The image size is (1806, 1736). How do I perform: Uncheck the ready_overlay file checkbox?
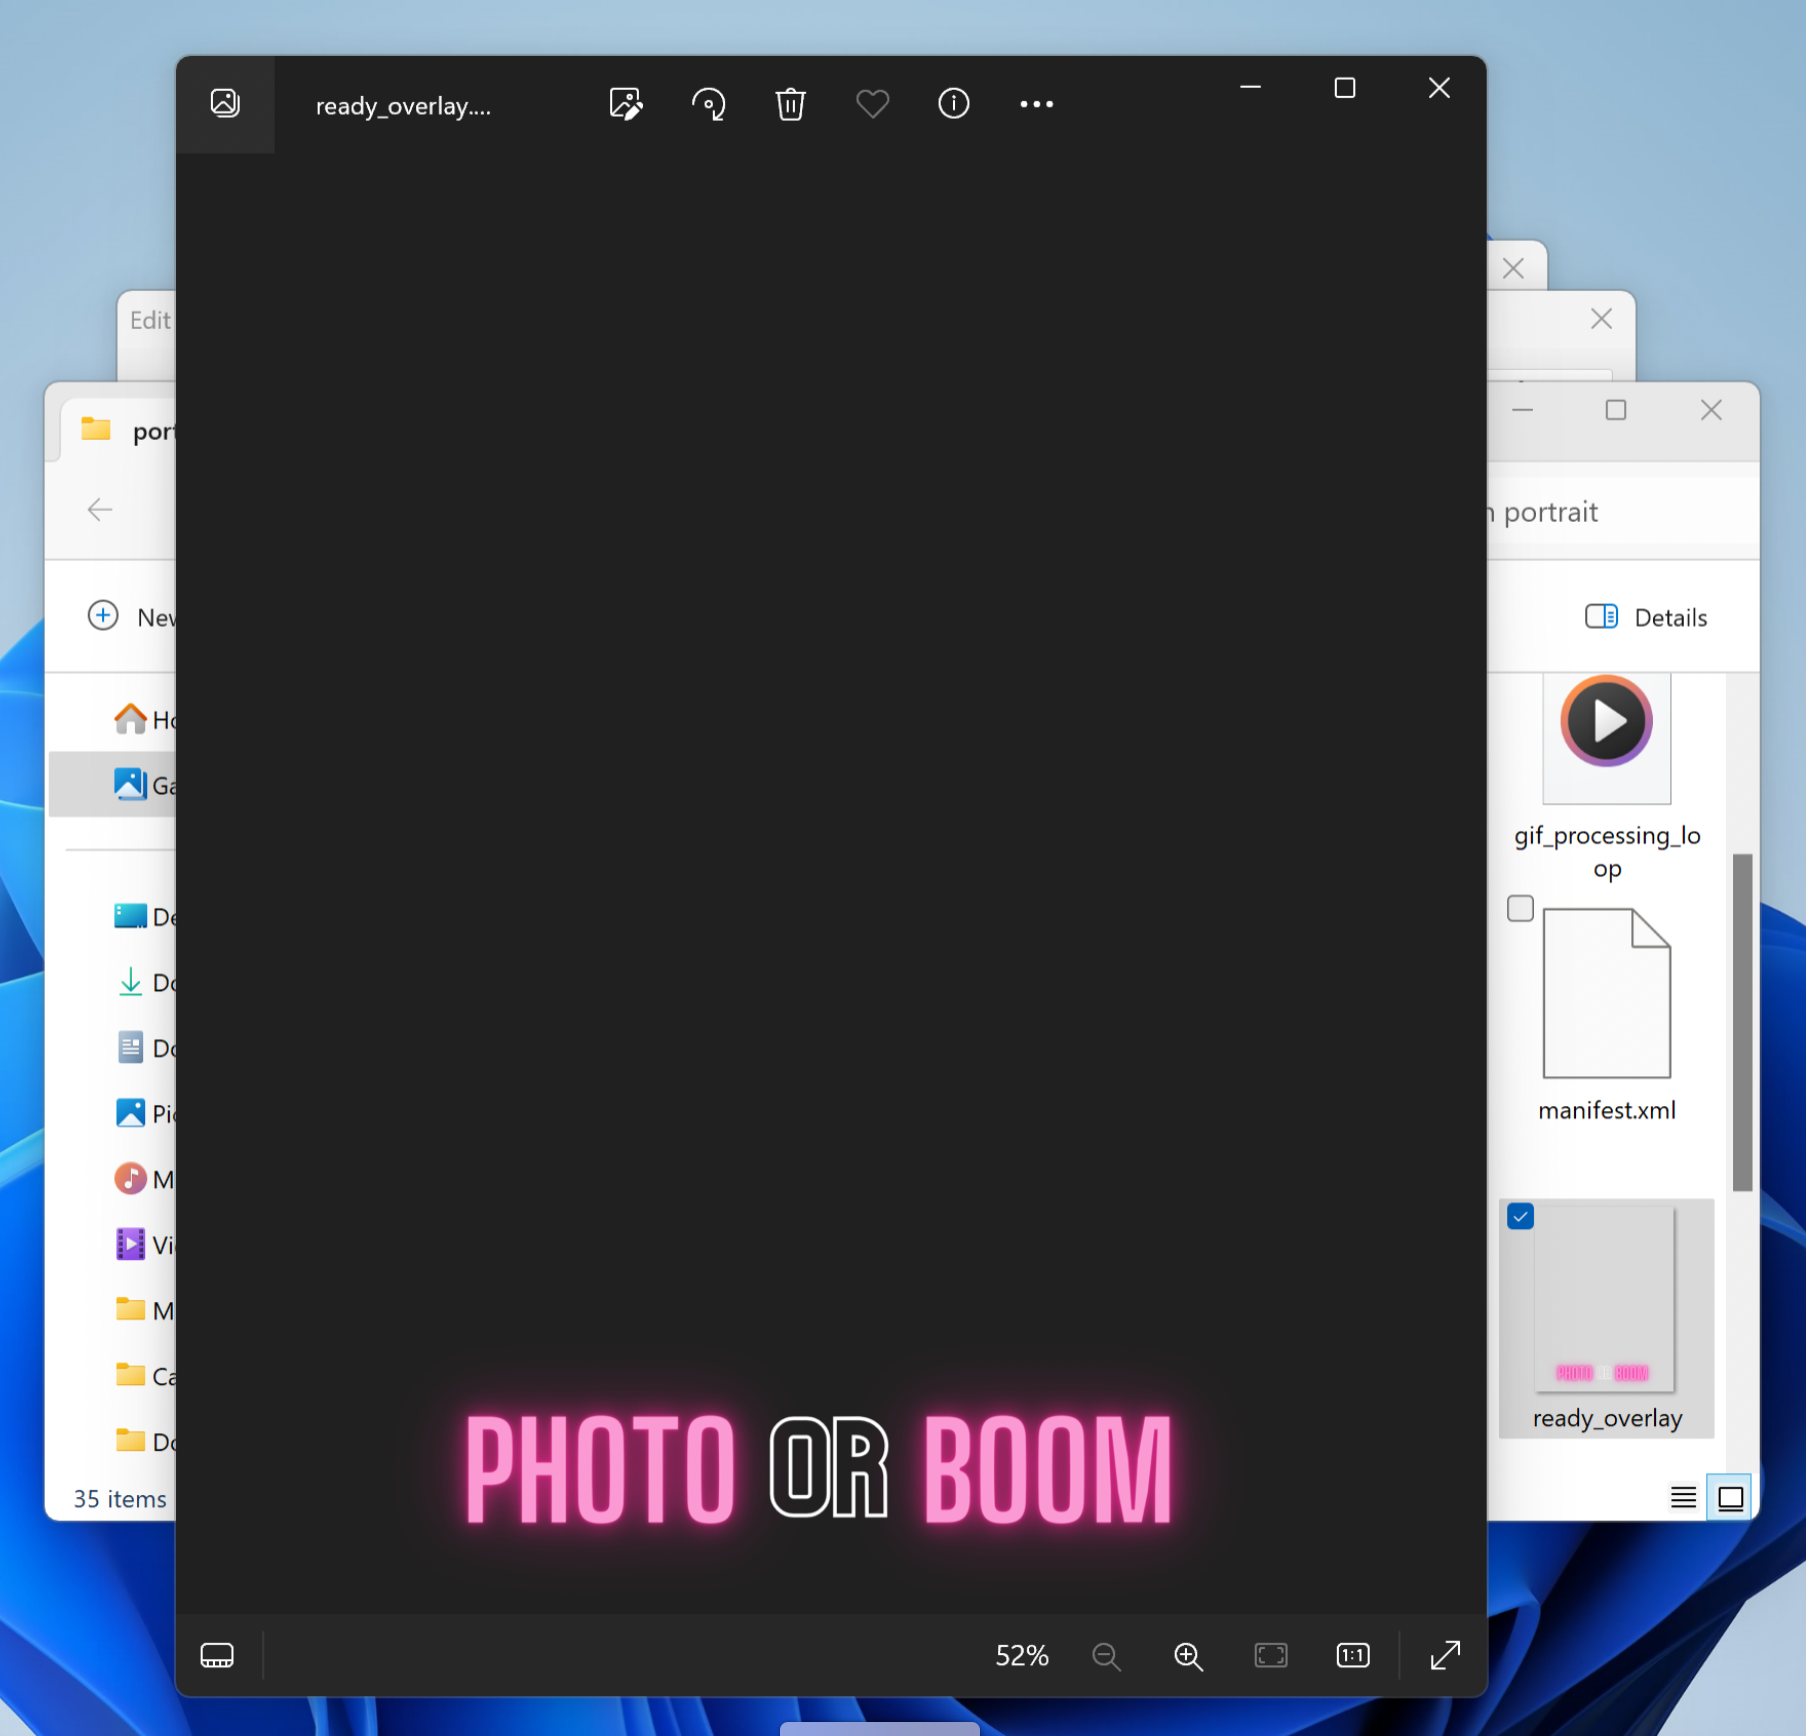click(1520, 1217)
